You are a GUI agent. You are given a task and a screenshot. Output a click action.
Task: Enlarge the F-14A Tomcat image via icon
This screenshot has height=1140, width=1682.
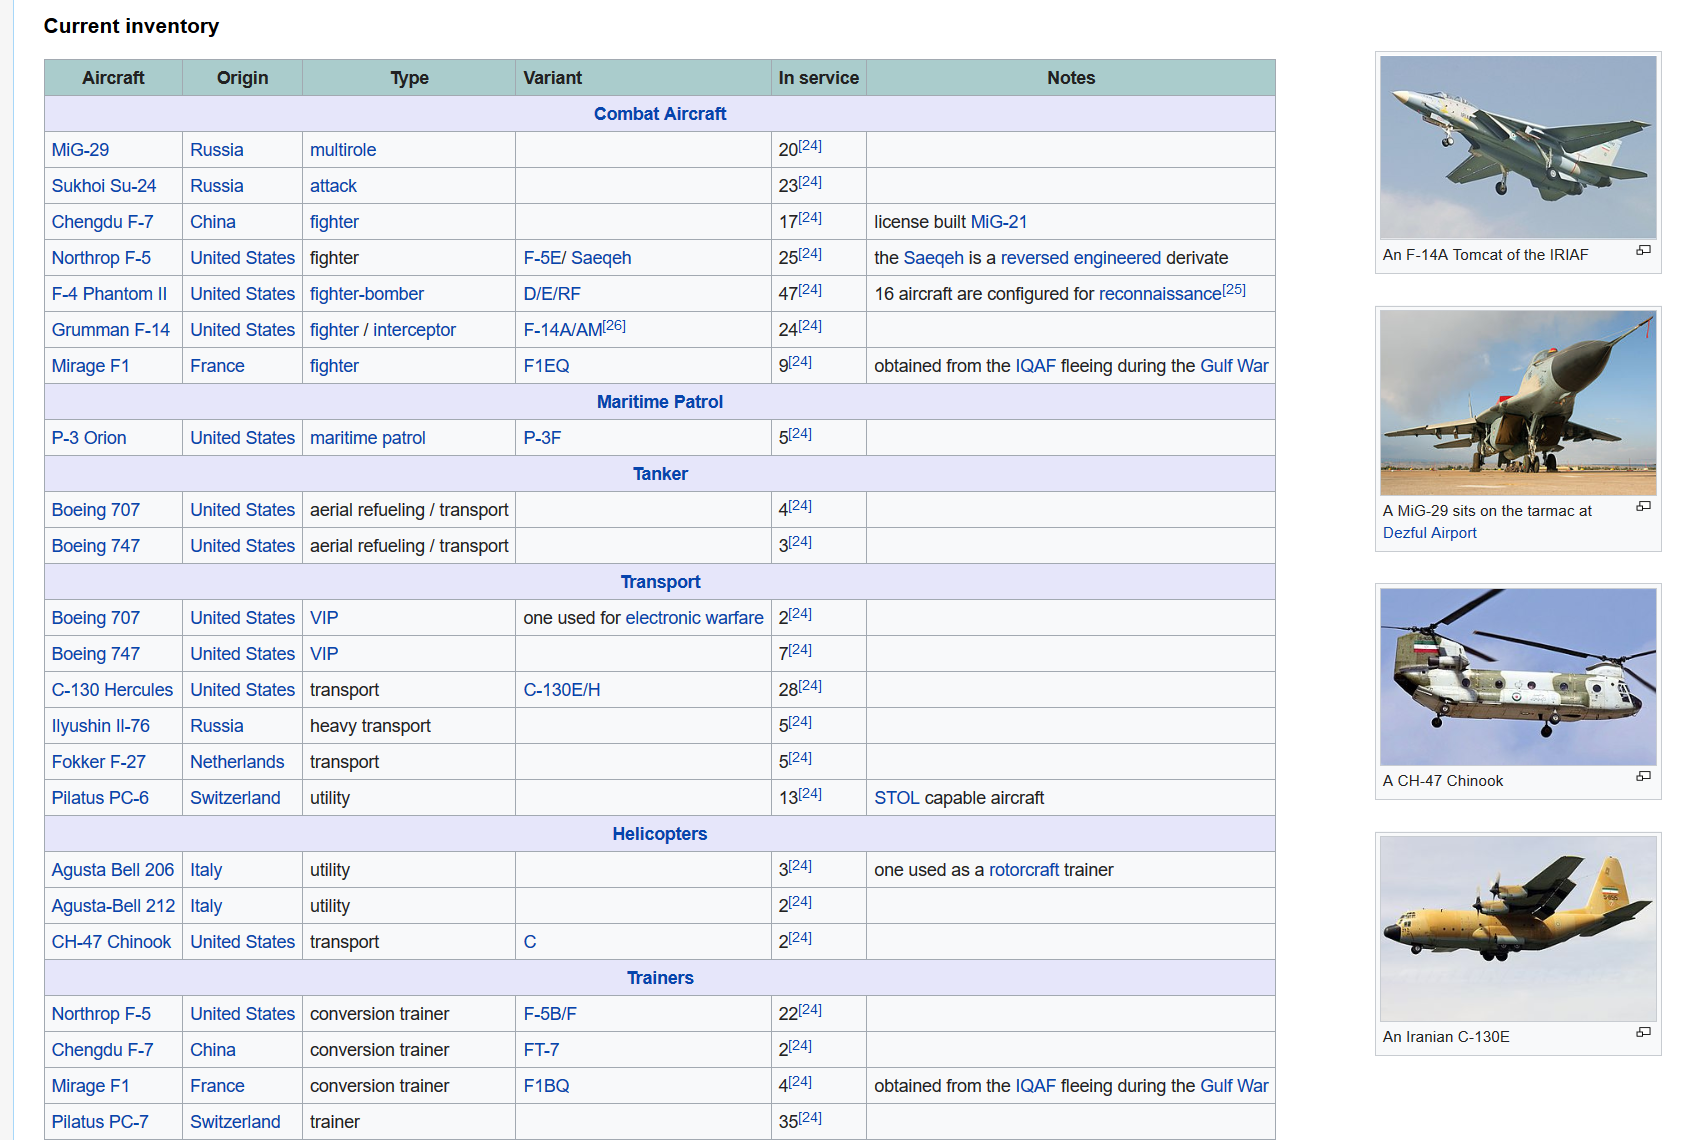point(1643,251)
